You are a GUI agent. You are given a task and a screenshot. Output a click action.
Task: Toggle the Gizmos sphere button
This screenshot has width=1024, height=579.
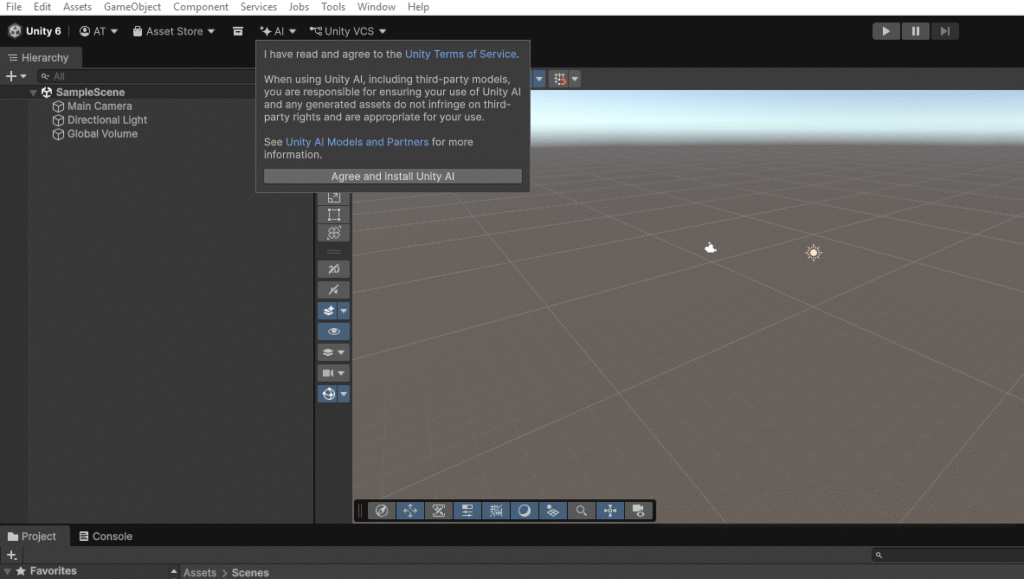point(328,394)
